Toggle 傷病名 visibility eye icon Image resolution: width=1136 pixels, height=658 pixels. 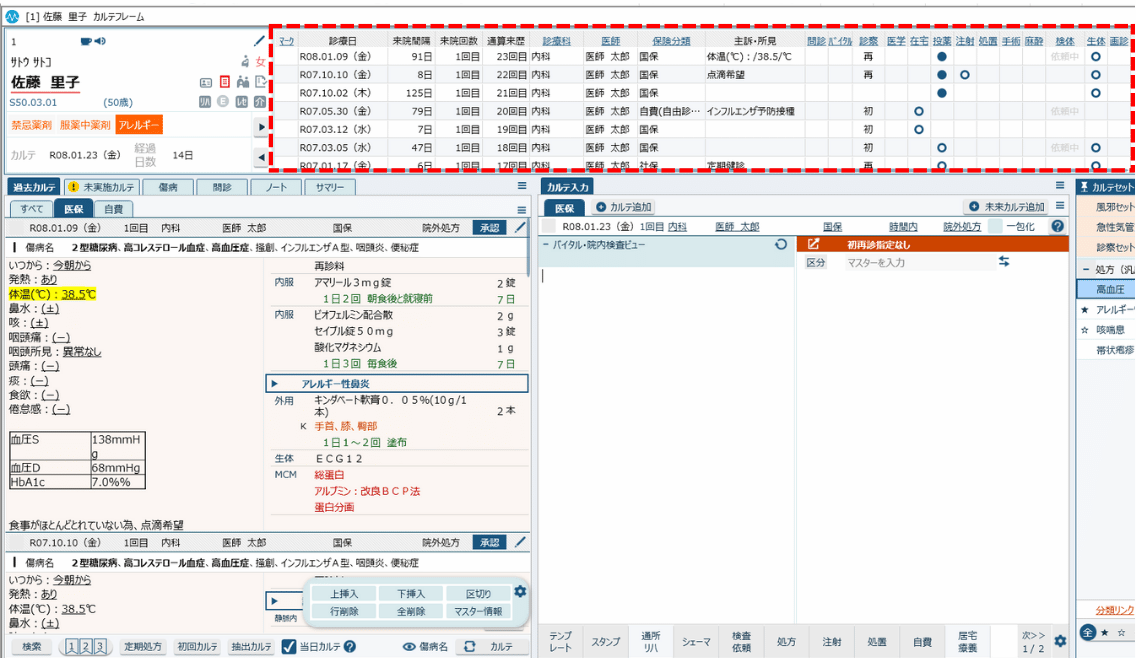pos(409,647)
